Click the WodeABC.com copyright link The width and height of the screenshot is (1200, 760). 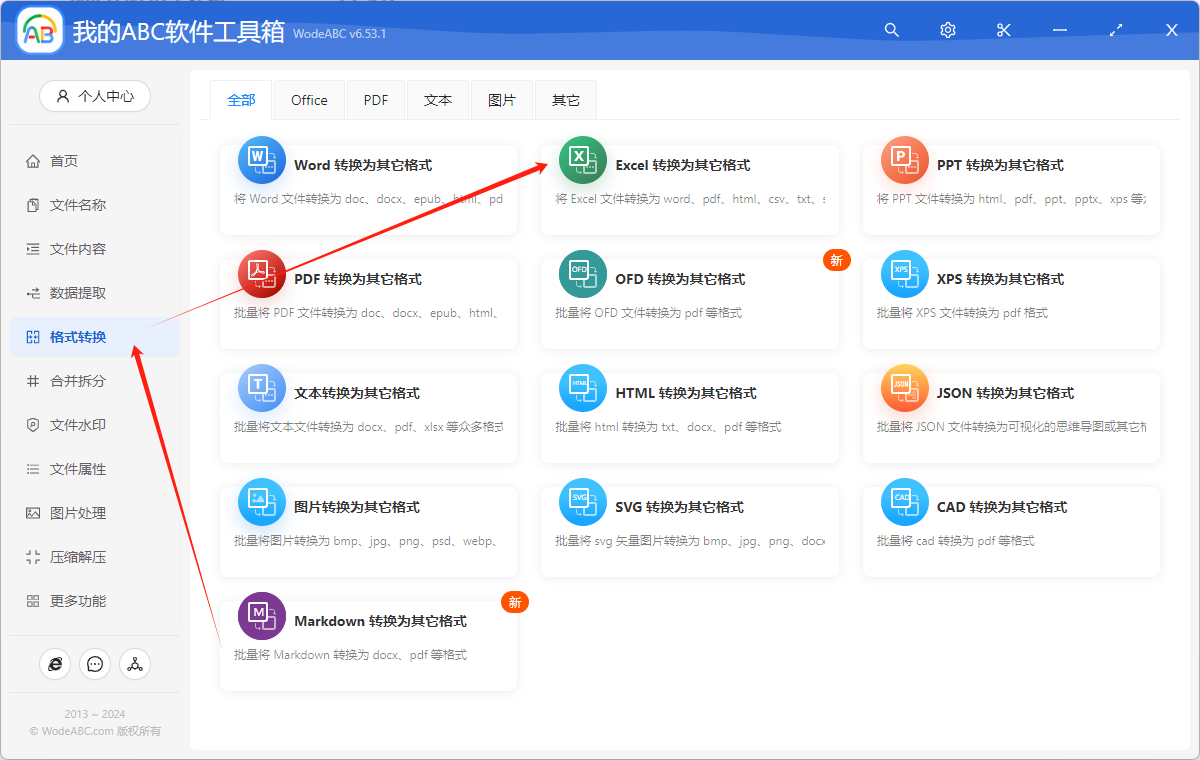coord(94,729)
